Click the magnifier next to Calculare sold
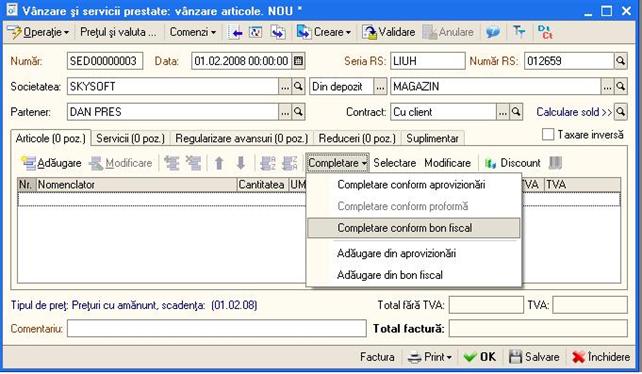Viewport: 642px width, 374px height. [621, 112]
